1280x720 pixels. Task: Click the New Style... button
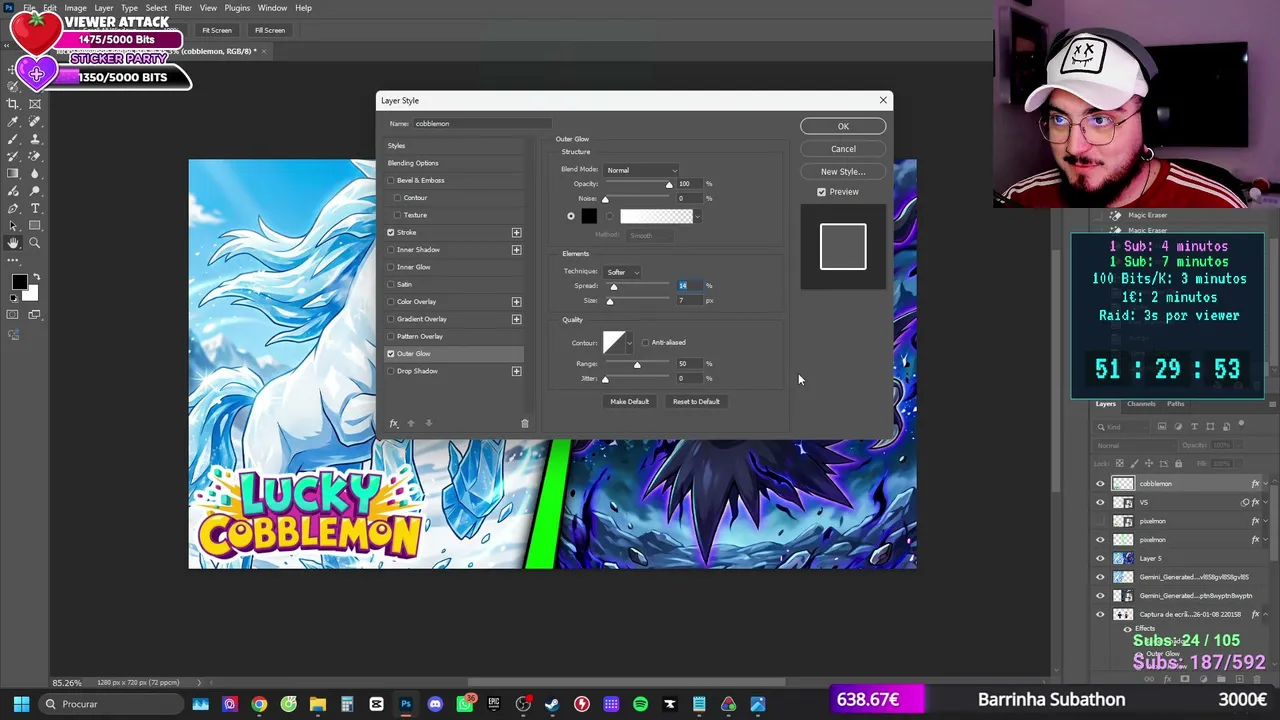click(843, 172)
